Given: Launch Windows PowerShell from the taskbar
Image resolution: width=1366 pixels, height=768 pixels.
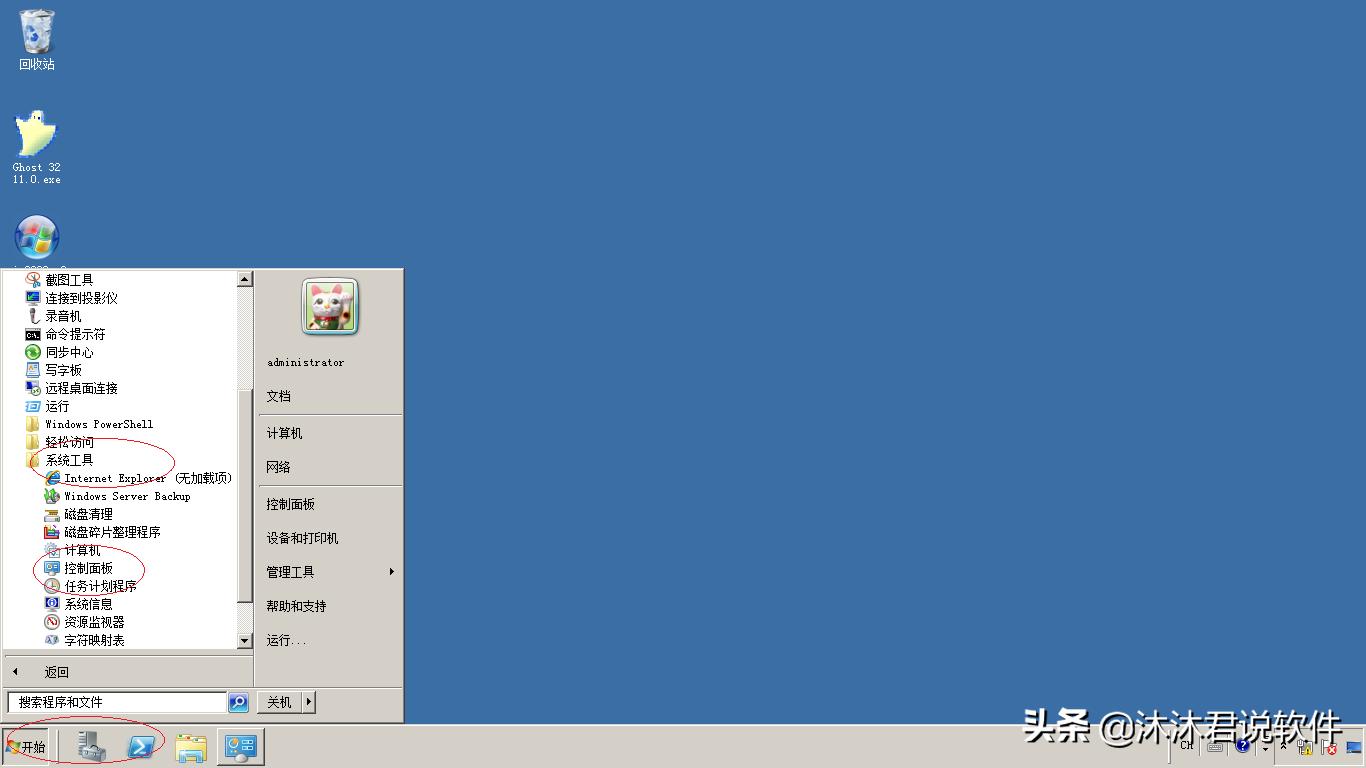Looking at the screenshot, I should point(141,746).
